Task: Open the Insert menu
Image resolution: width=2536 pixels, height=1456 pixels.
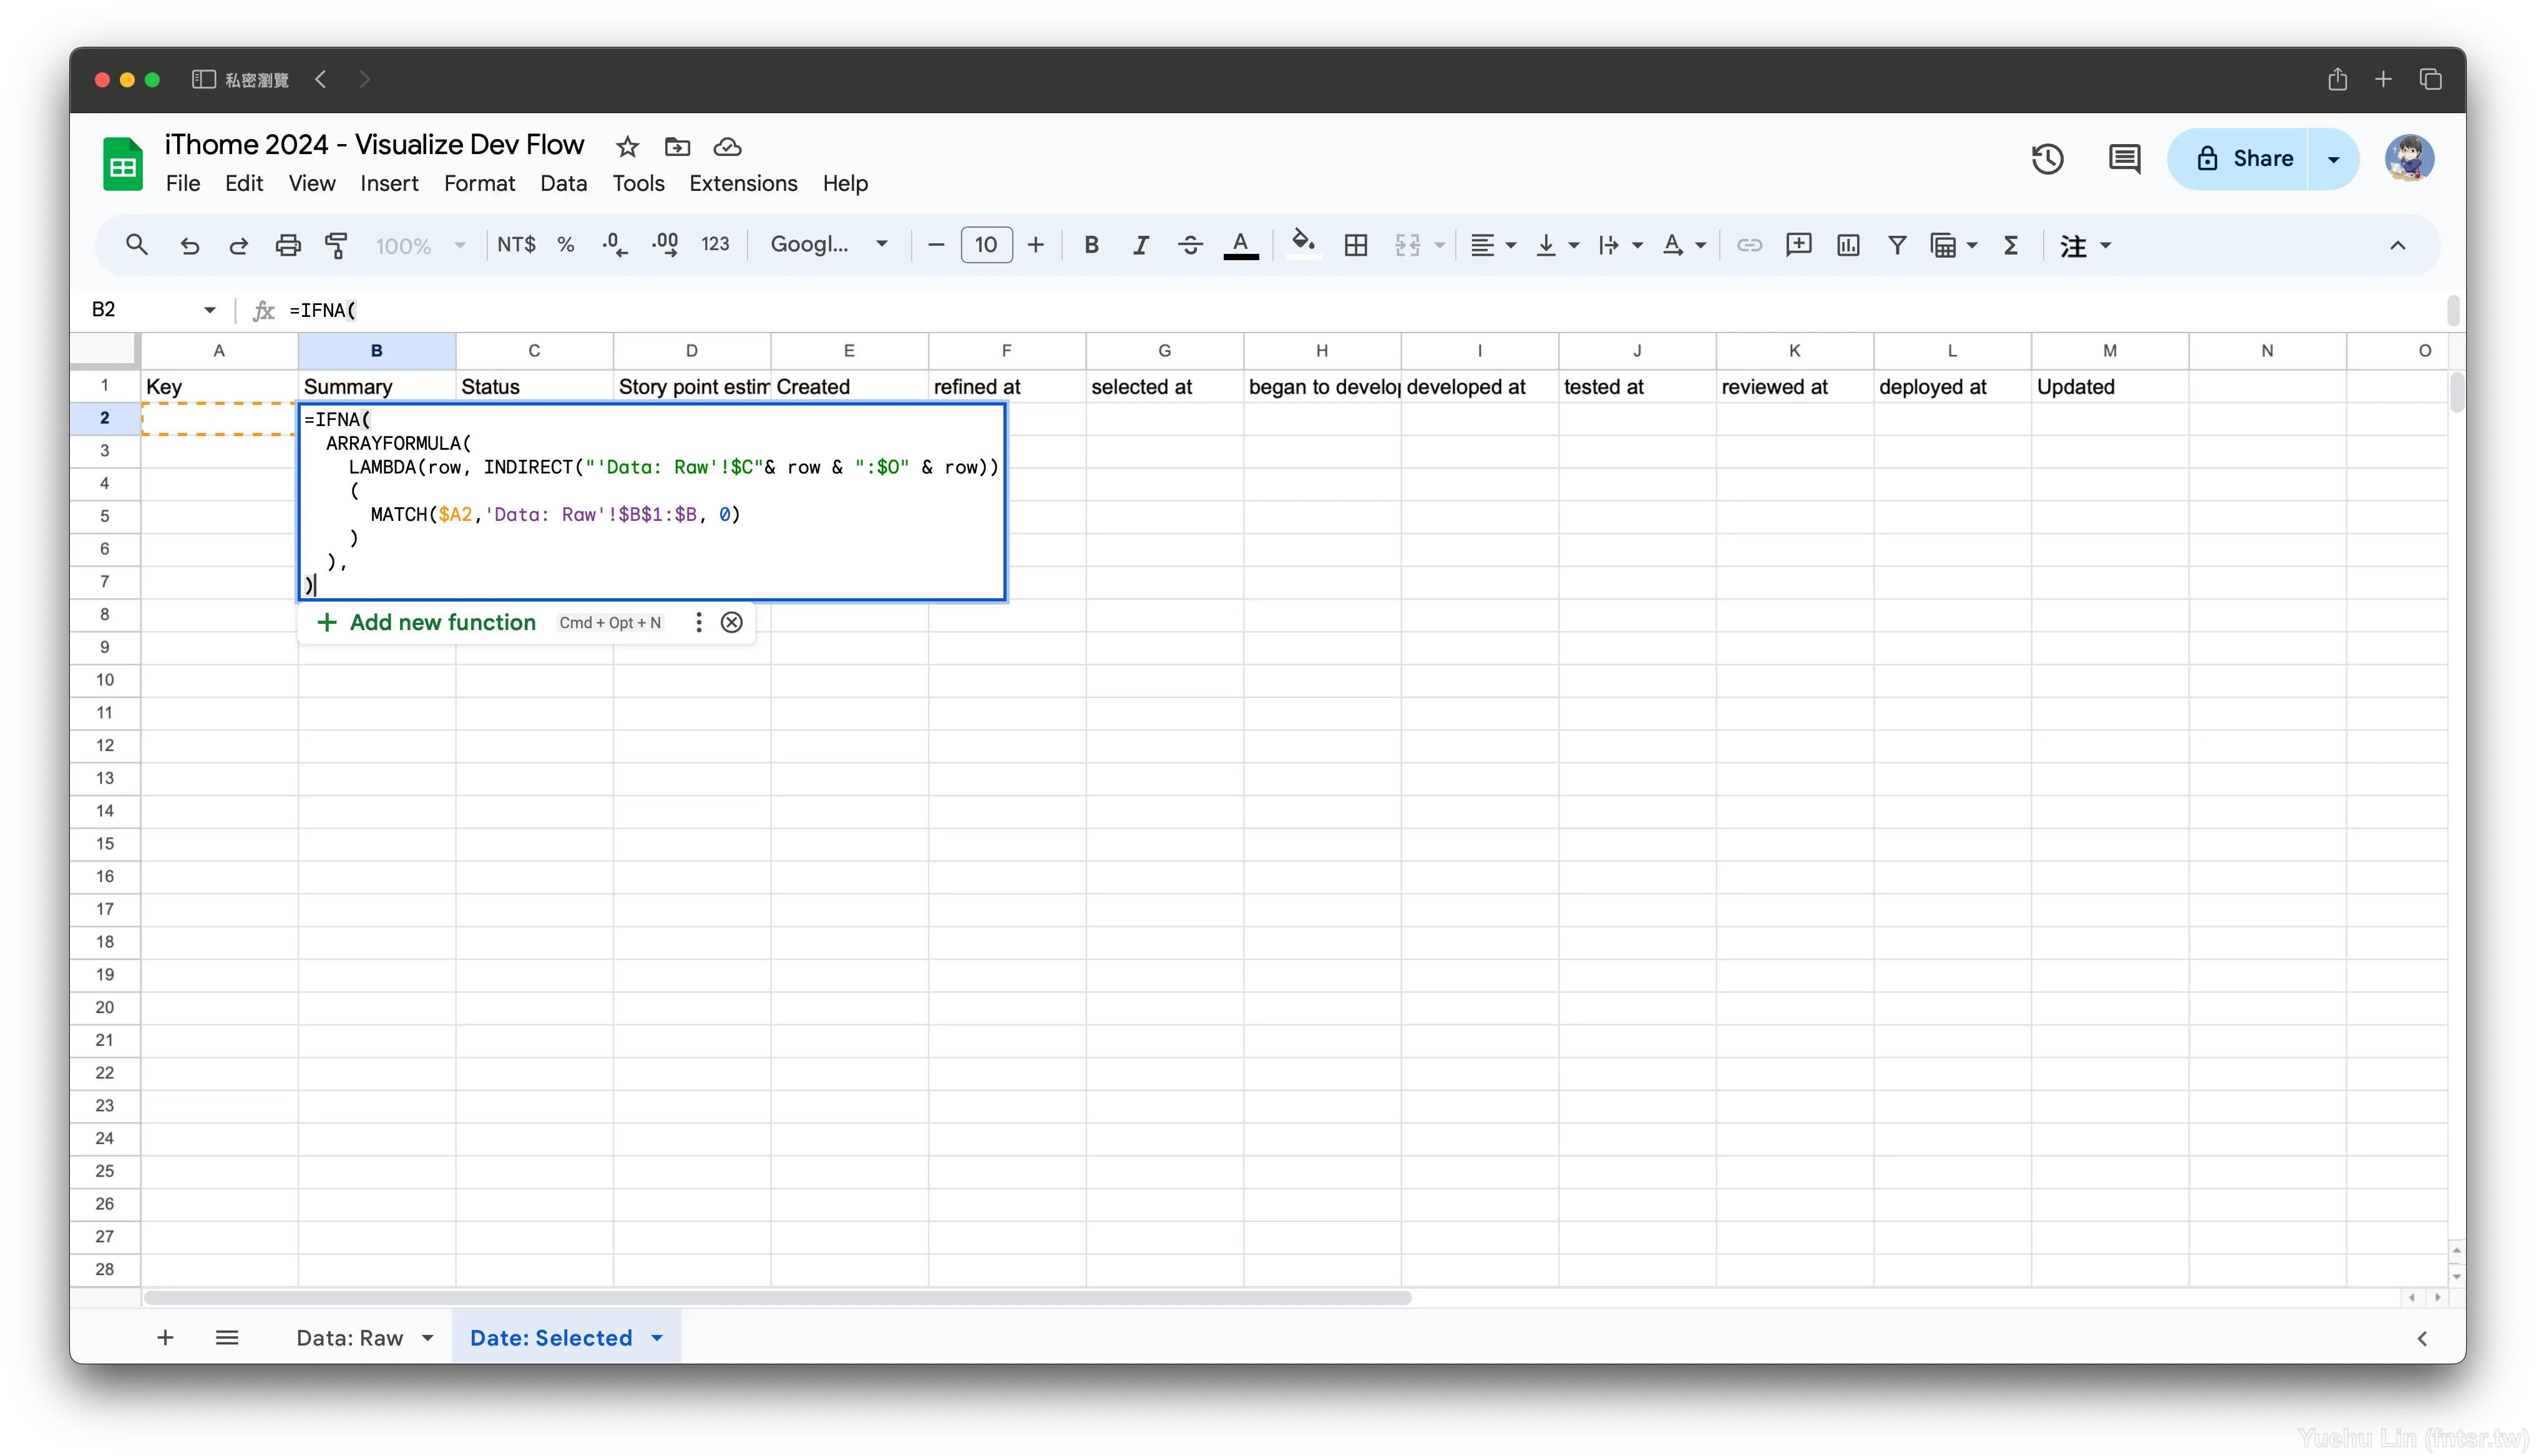Action: click(x=389, y=183)
